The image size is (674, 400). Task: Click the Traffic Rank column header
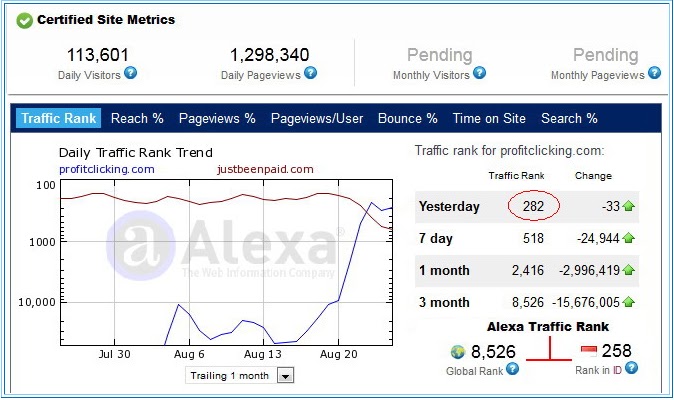tap(516, 176)
